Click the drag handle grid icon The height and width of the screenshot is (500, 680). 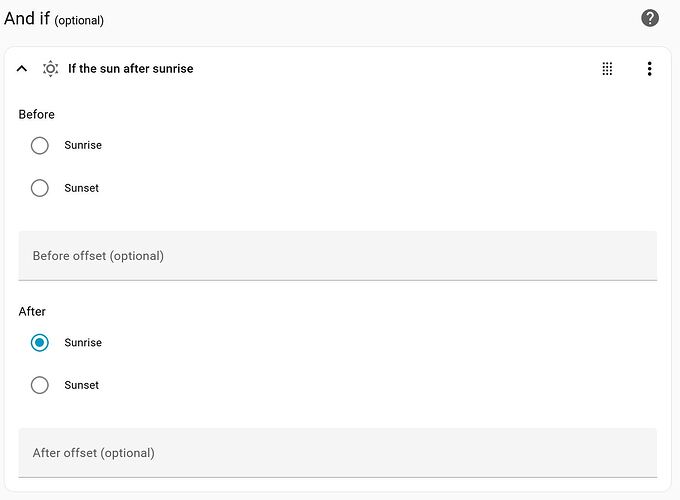coord(607,69)
